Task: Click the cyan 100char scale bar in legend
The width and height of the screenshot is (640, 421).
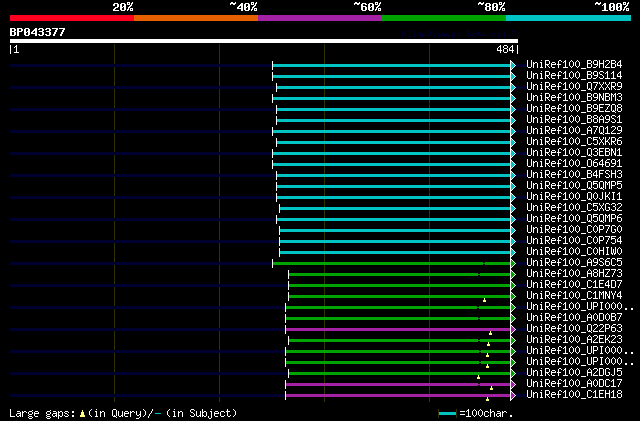Action: coord(447,414)
